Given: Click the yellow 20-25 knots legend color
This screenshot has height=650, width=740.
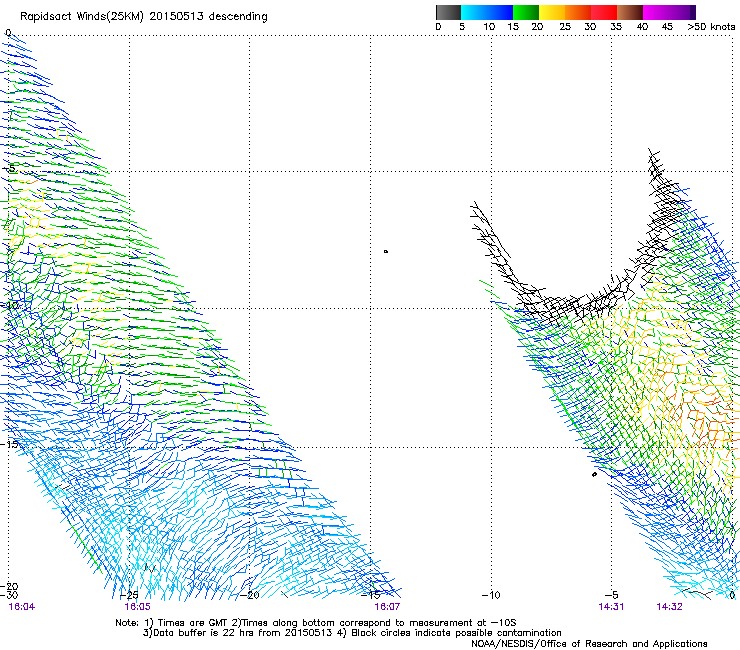Looking at the screenshot, I should click(552, 12).
